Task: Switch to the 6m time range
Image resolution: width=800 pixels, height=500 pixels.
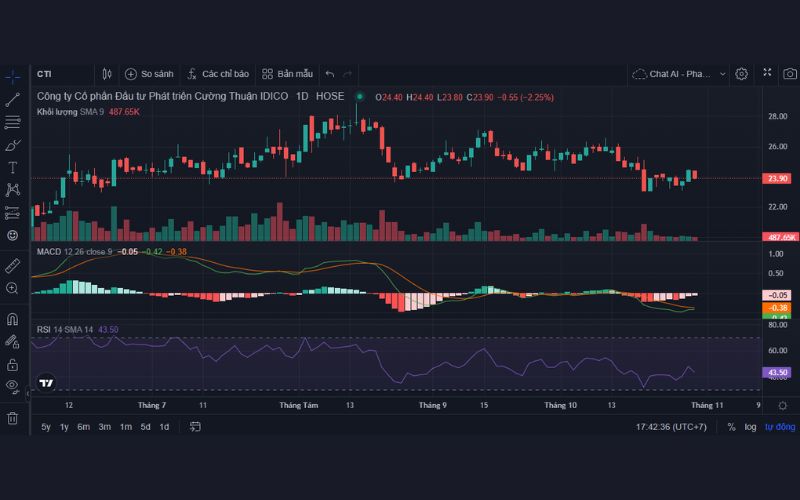Action: pos(84,427)
